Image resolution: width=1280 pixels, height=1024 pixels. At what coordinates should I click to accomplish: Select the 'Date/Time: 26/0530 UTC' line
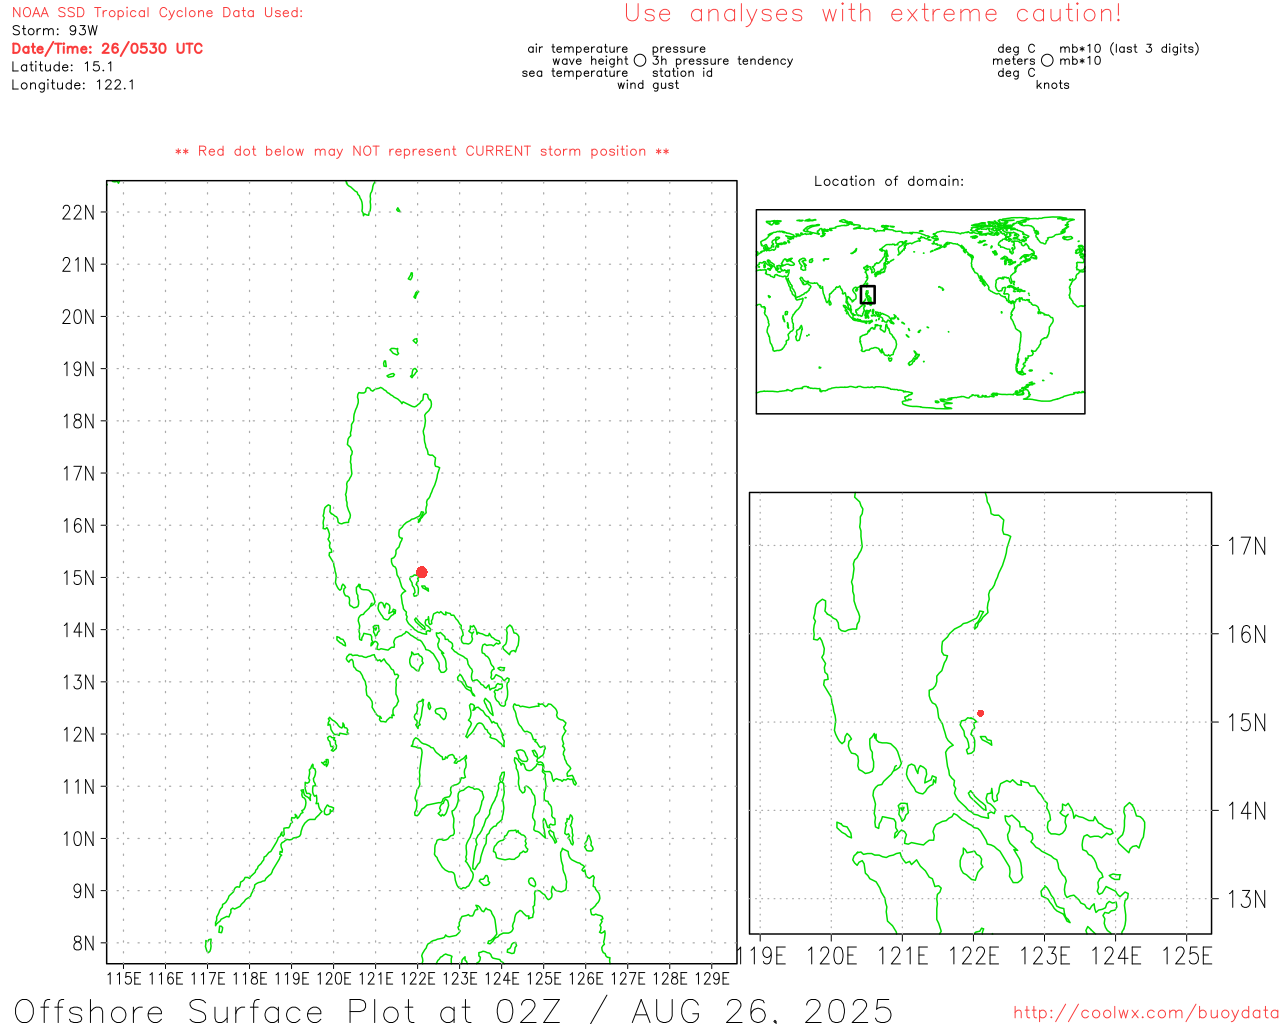click(107, 49)
